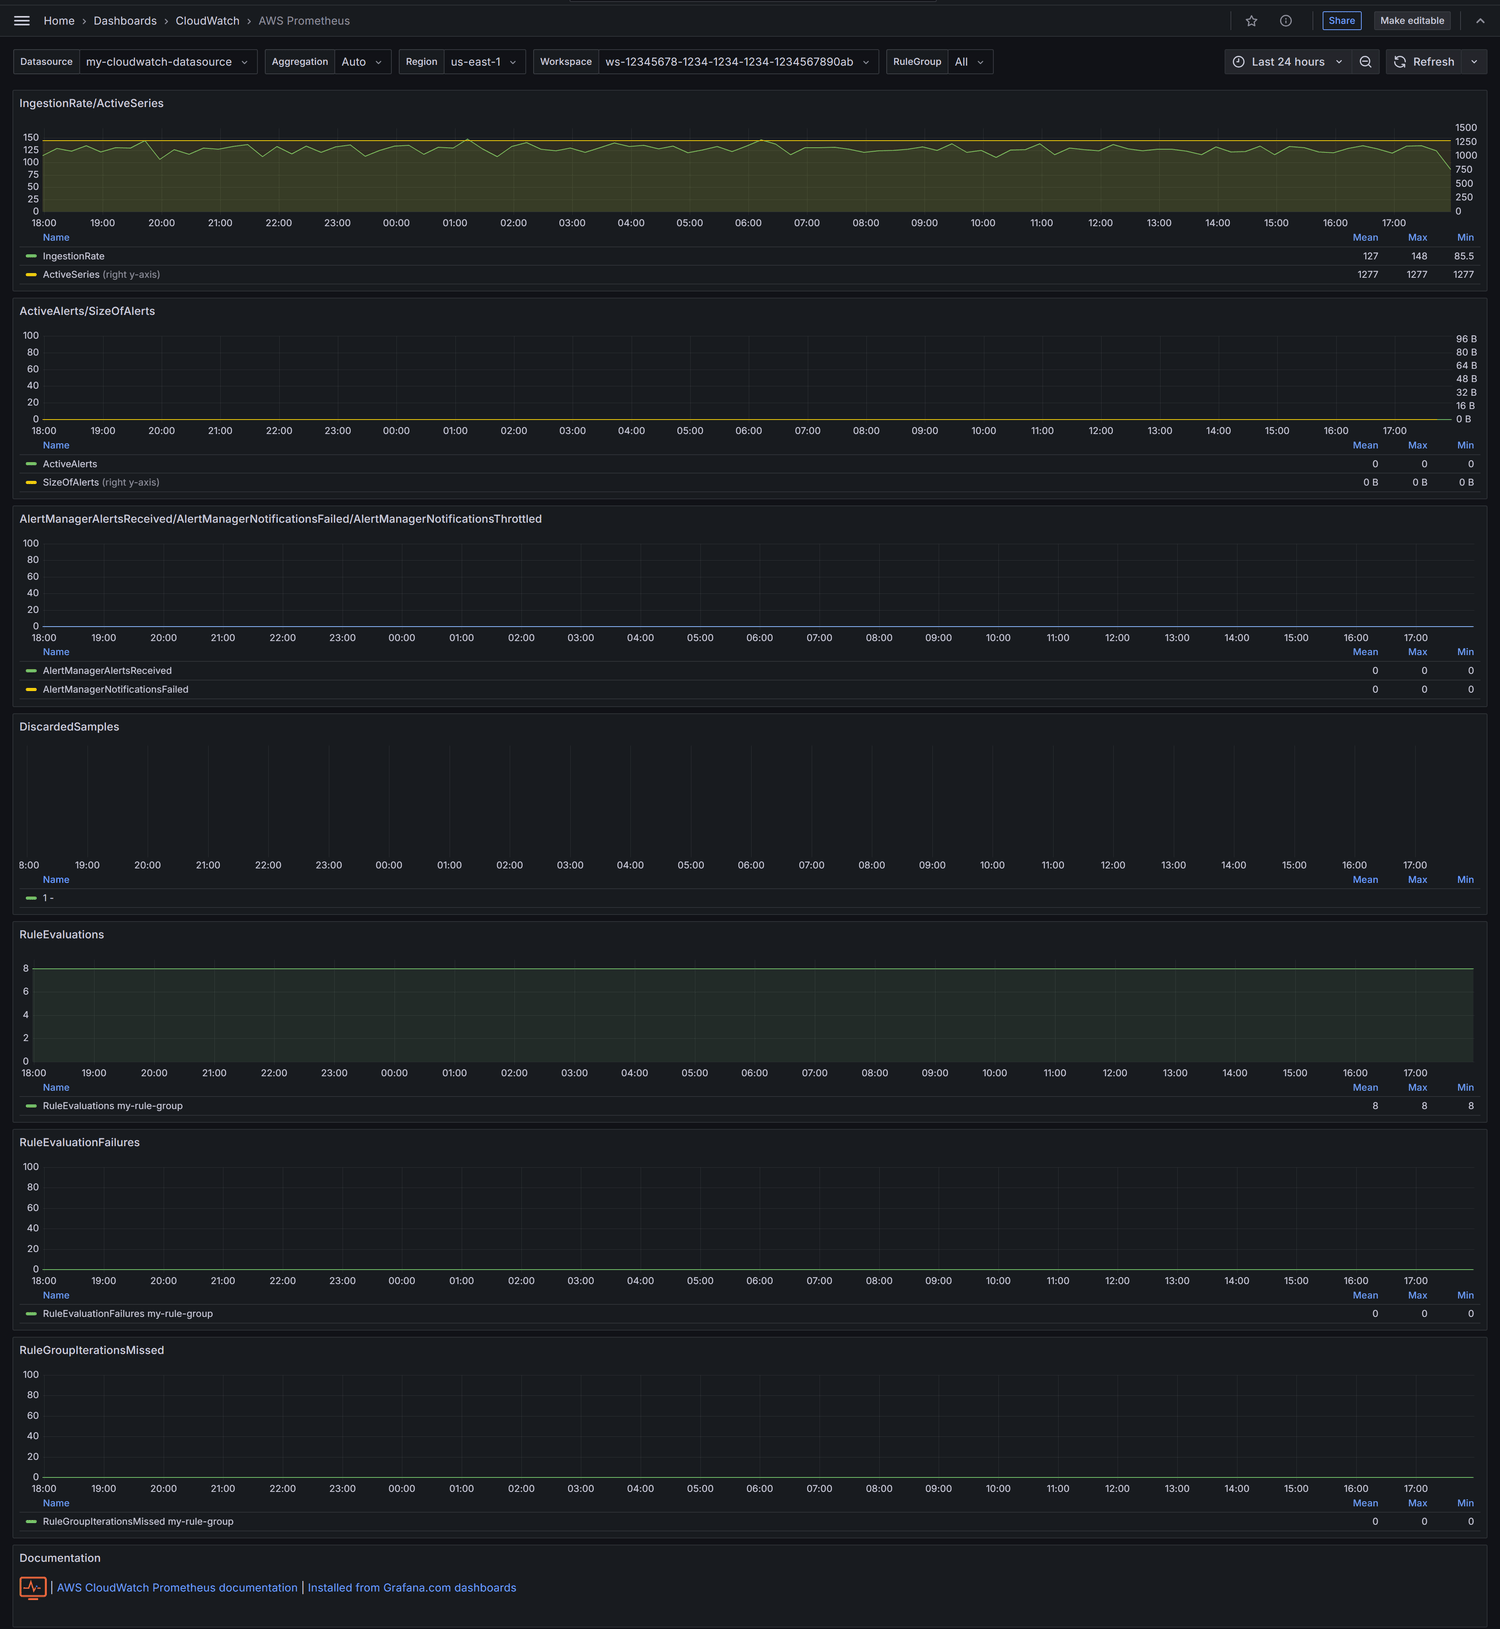This screenshot has height=1629, width=1500.
Task: Collapse top bar with chevron-up icon
Action: 1480,21
